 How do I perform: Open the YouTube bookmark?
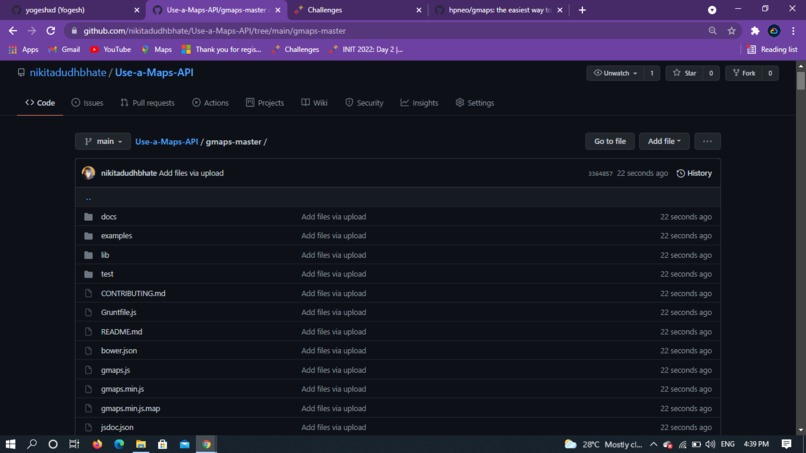click(x=111, y=49)
